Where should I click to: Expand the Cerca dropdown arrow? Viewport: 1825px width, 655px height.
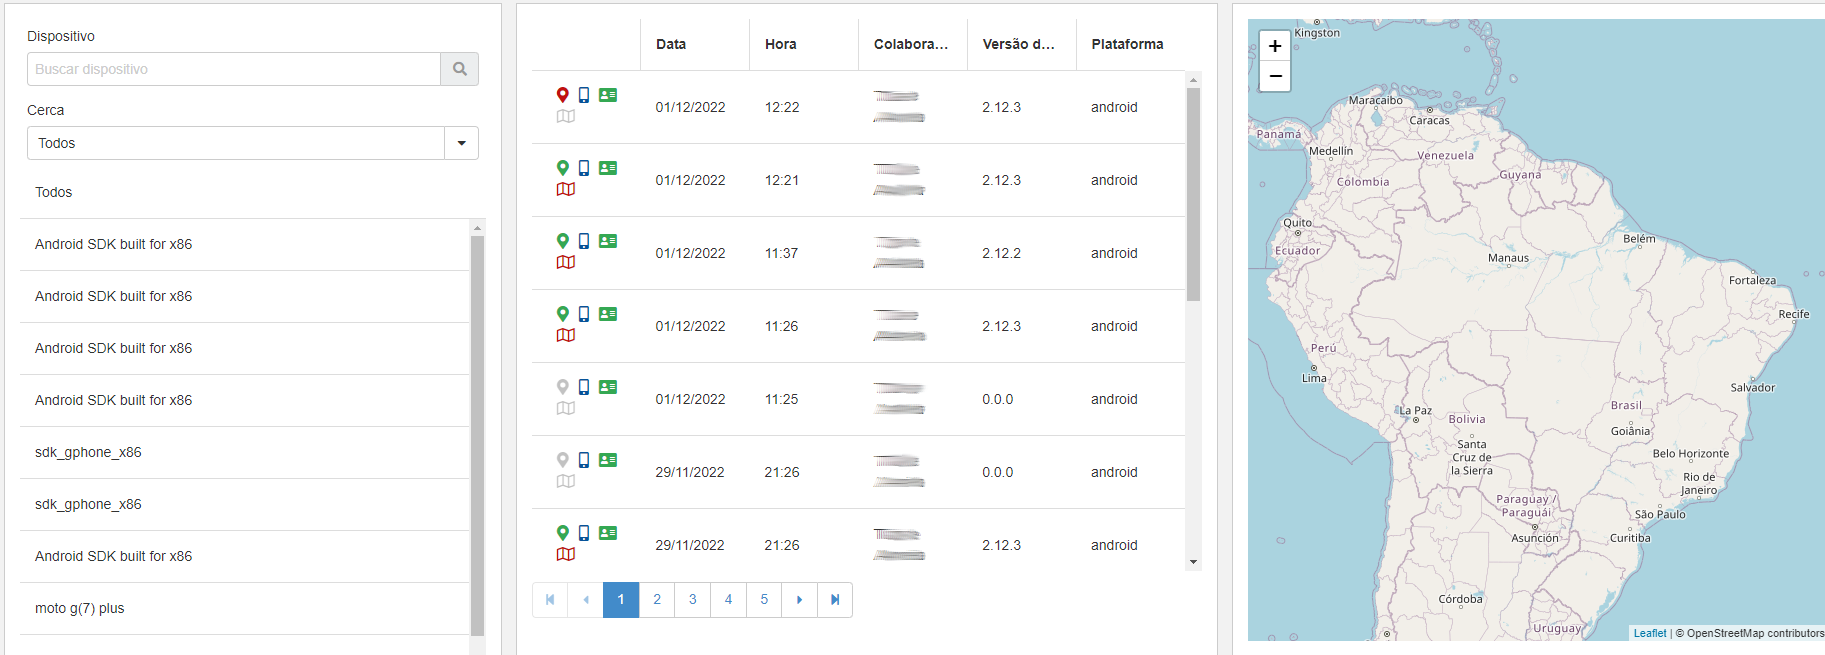click(x=461, y=143)
